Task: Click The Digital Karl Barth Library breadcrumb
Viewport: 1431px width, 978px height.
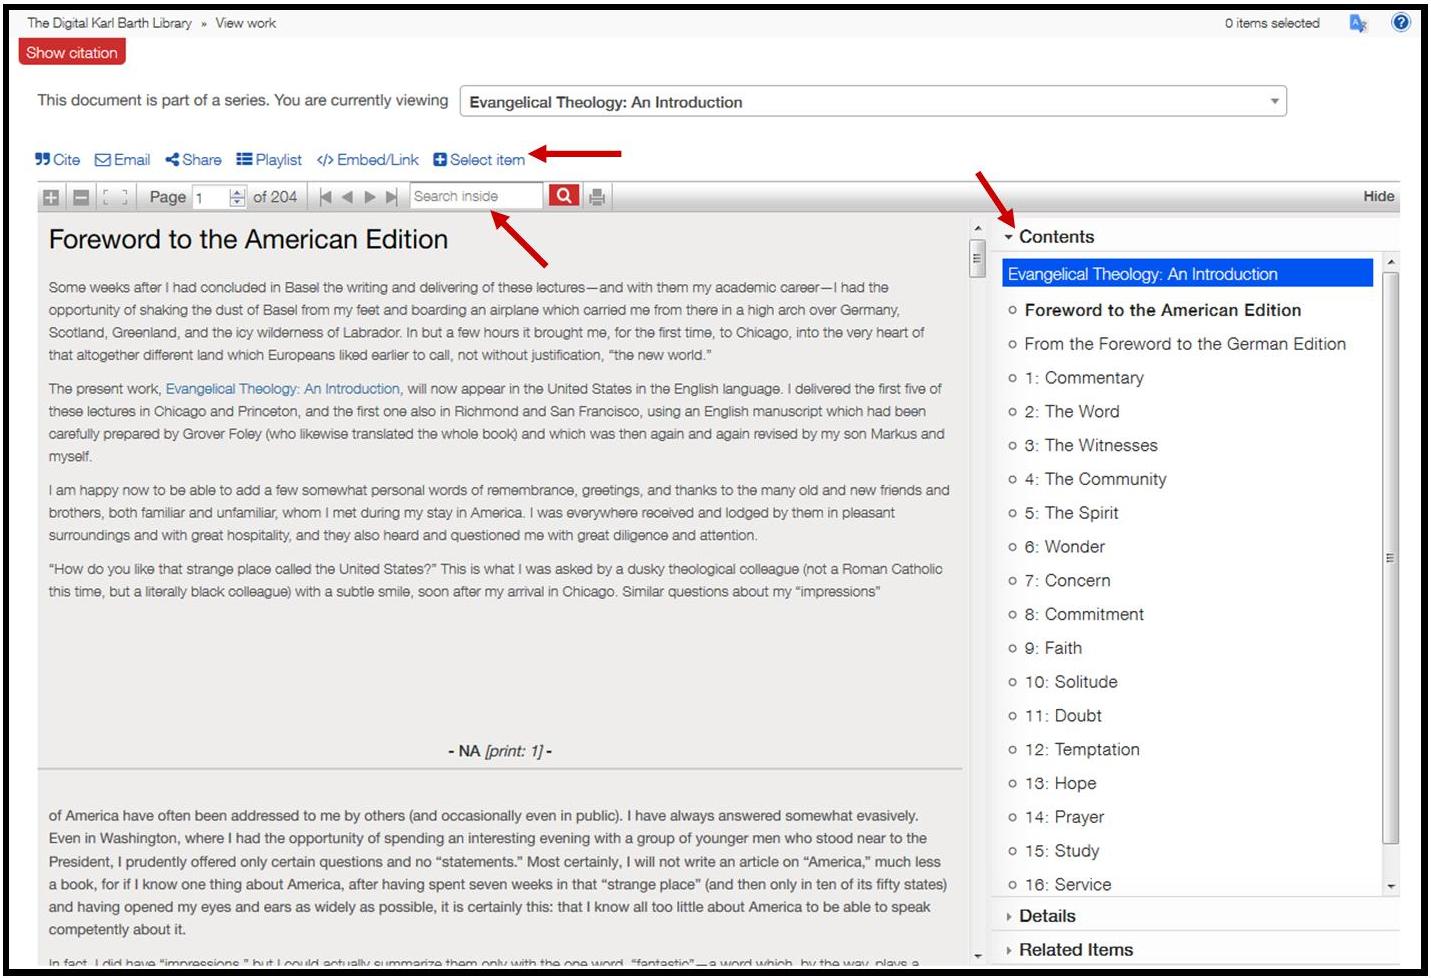Action: coord(110,23)
